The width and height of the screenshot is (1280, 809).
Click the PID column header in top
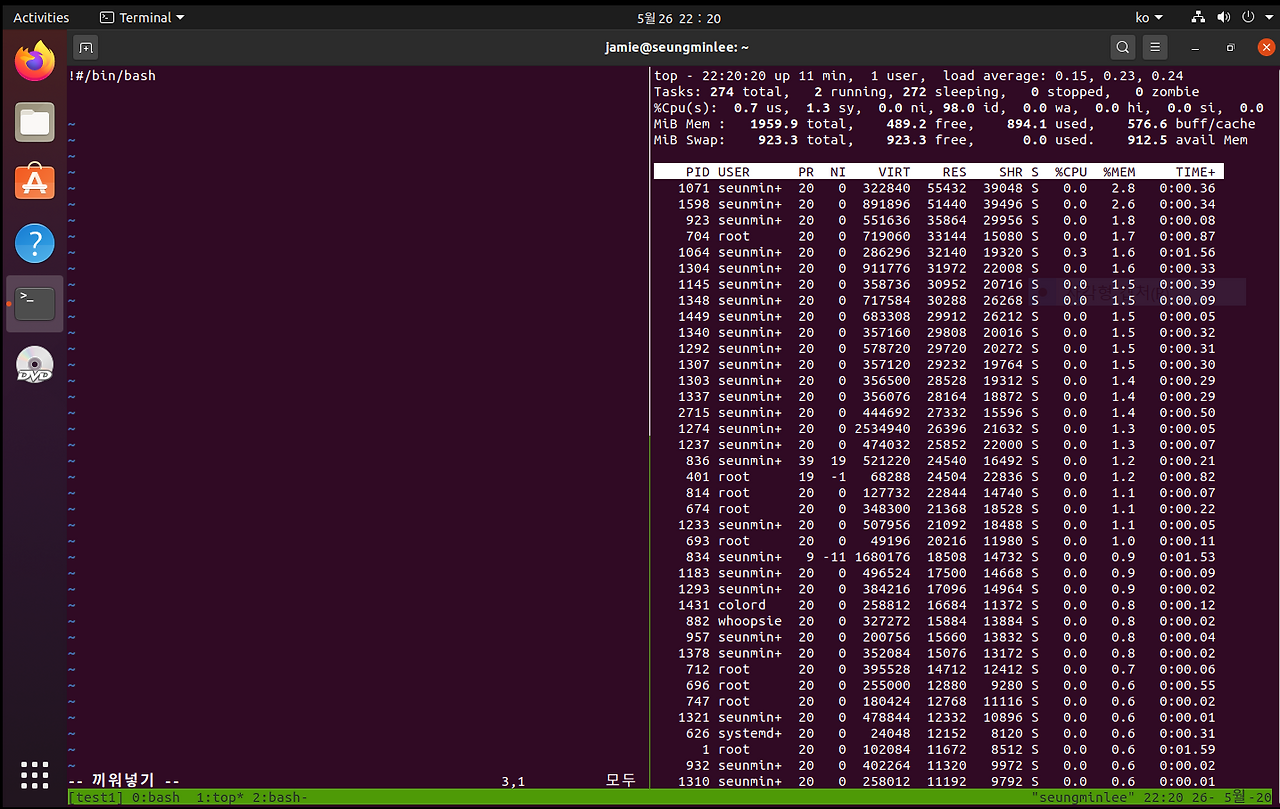click(698, 172)
